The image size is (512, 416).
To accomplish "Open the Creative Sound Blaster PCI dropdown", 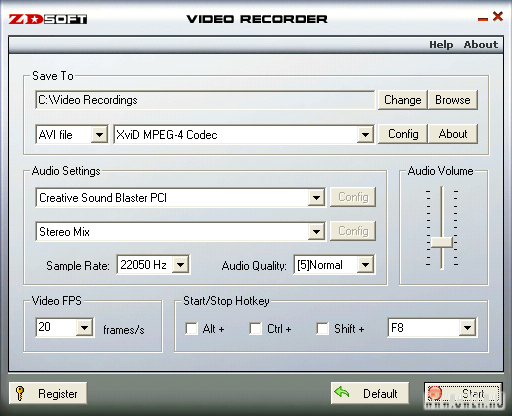I will (180, 198).
